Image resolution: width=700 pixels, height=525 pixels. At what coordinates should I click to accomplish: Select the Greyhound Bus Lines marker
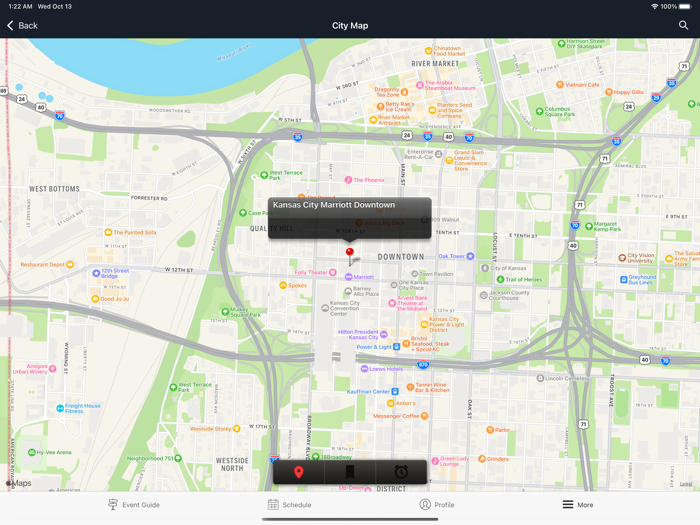624,279
